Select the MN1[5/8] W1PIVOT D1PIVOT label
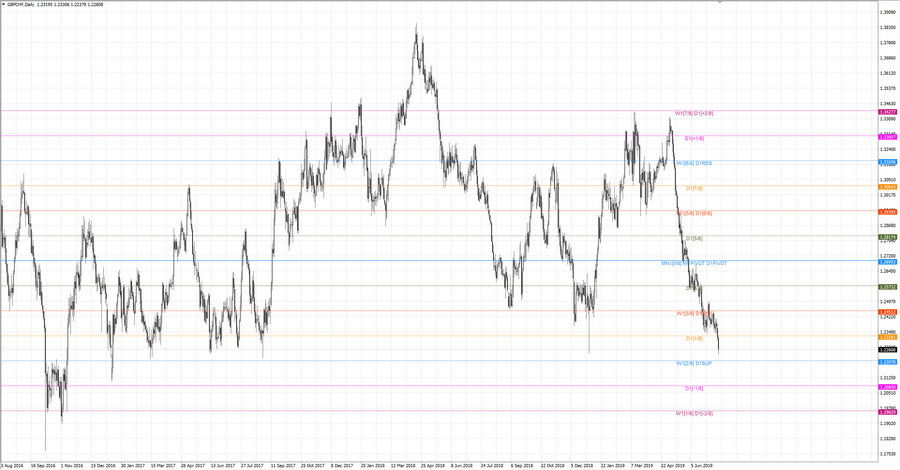Viewport: 900px width, 470px height. (694, 263)
